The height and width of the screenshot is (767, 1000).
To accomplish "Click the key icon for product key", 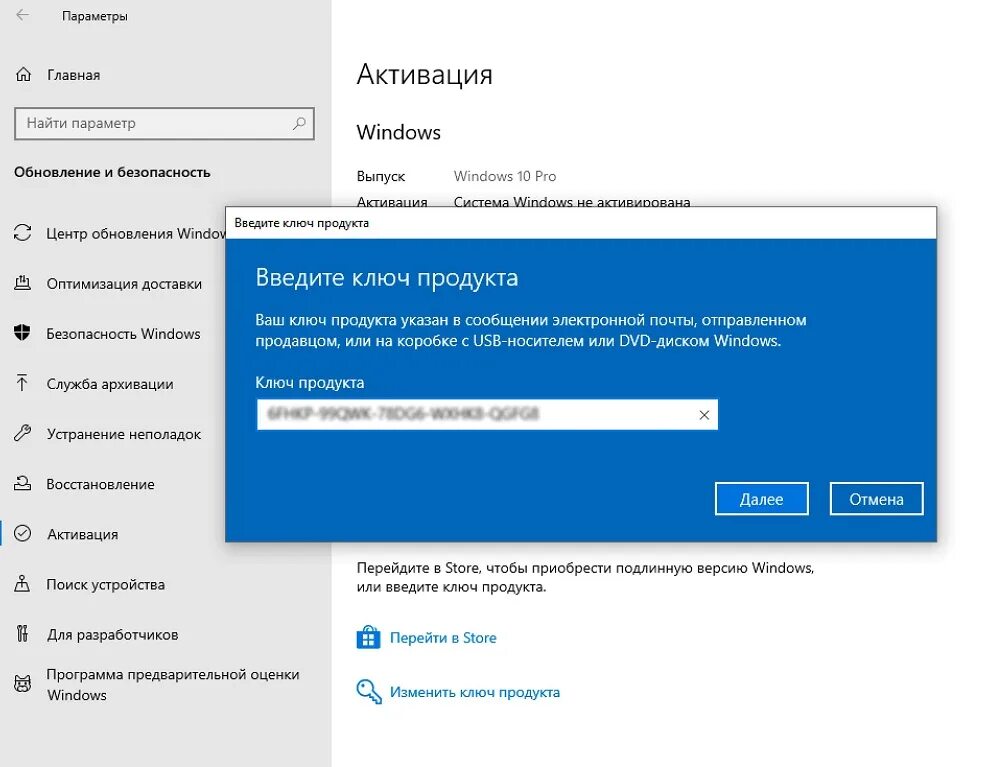I will tap(369, 692).
